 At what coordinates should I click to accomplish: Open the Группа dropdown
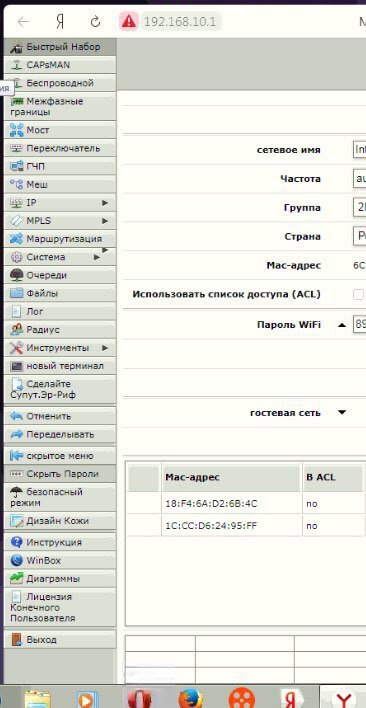[x=360, y=208]
